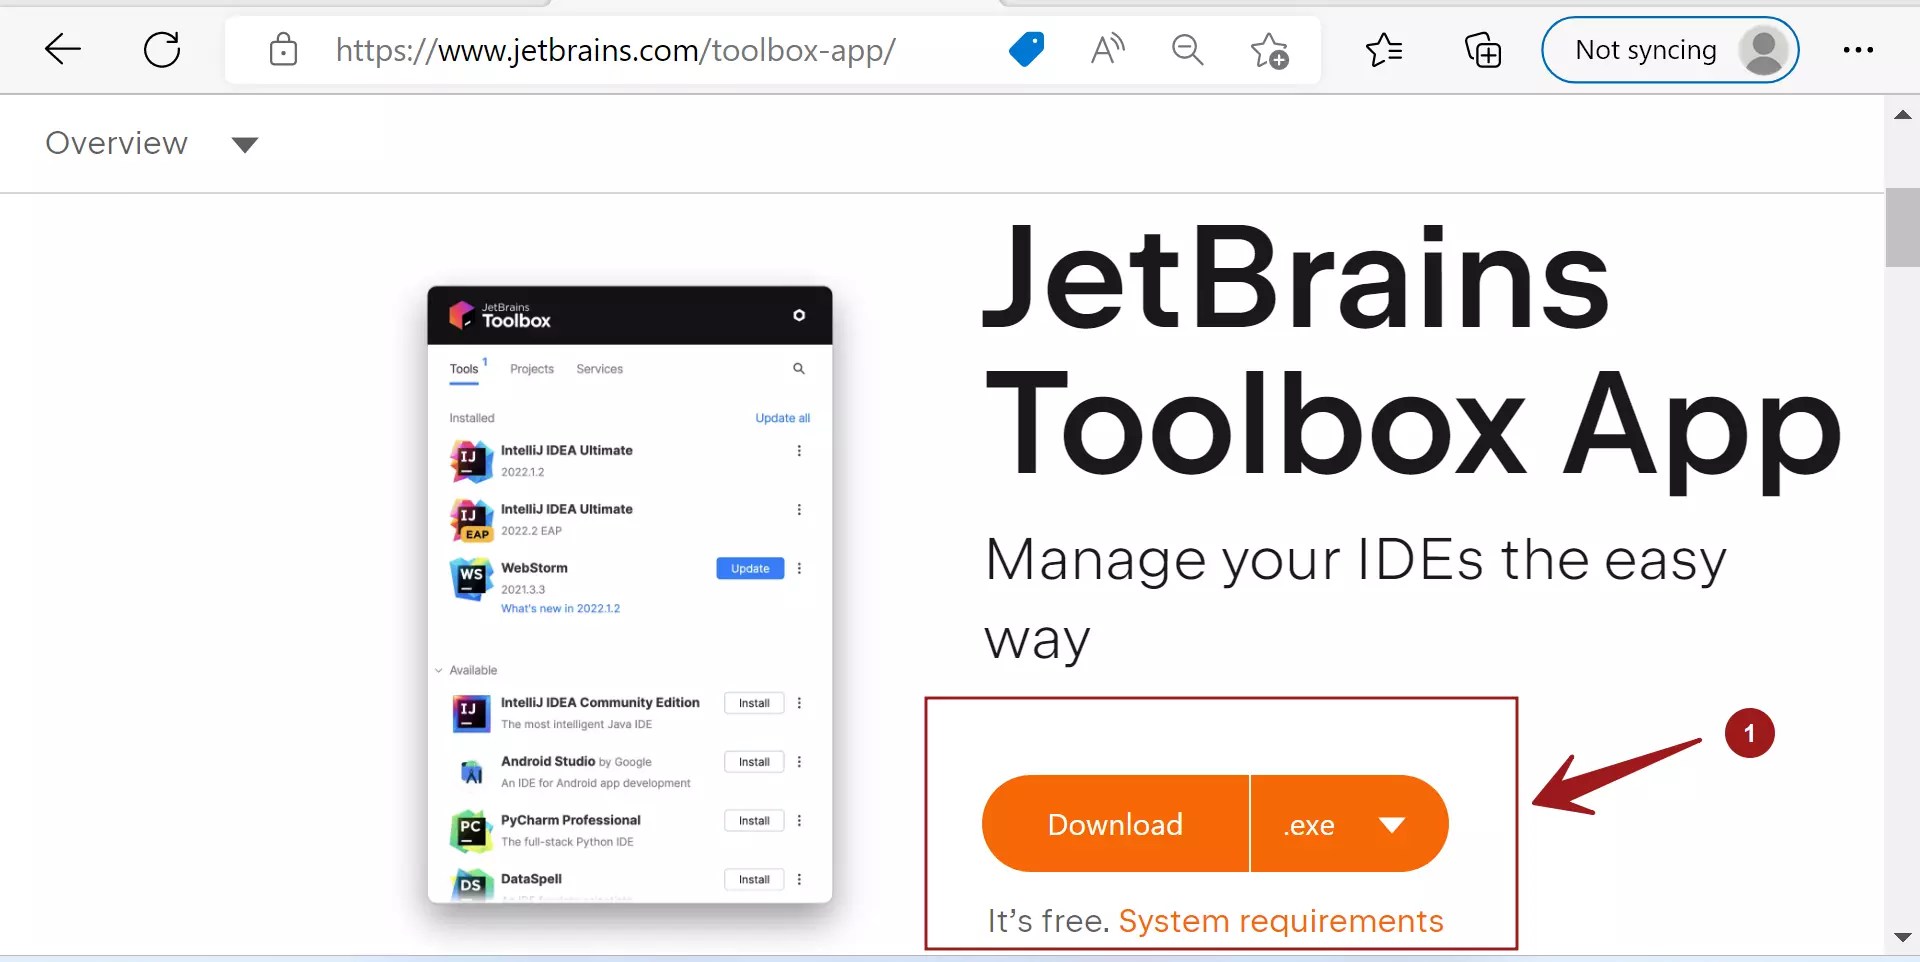The image size is (1920, 962).
Task: Click the lock icon in the address bar
Action: click(x=284, y=50)
